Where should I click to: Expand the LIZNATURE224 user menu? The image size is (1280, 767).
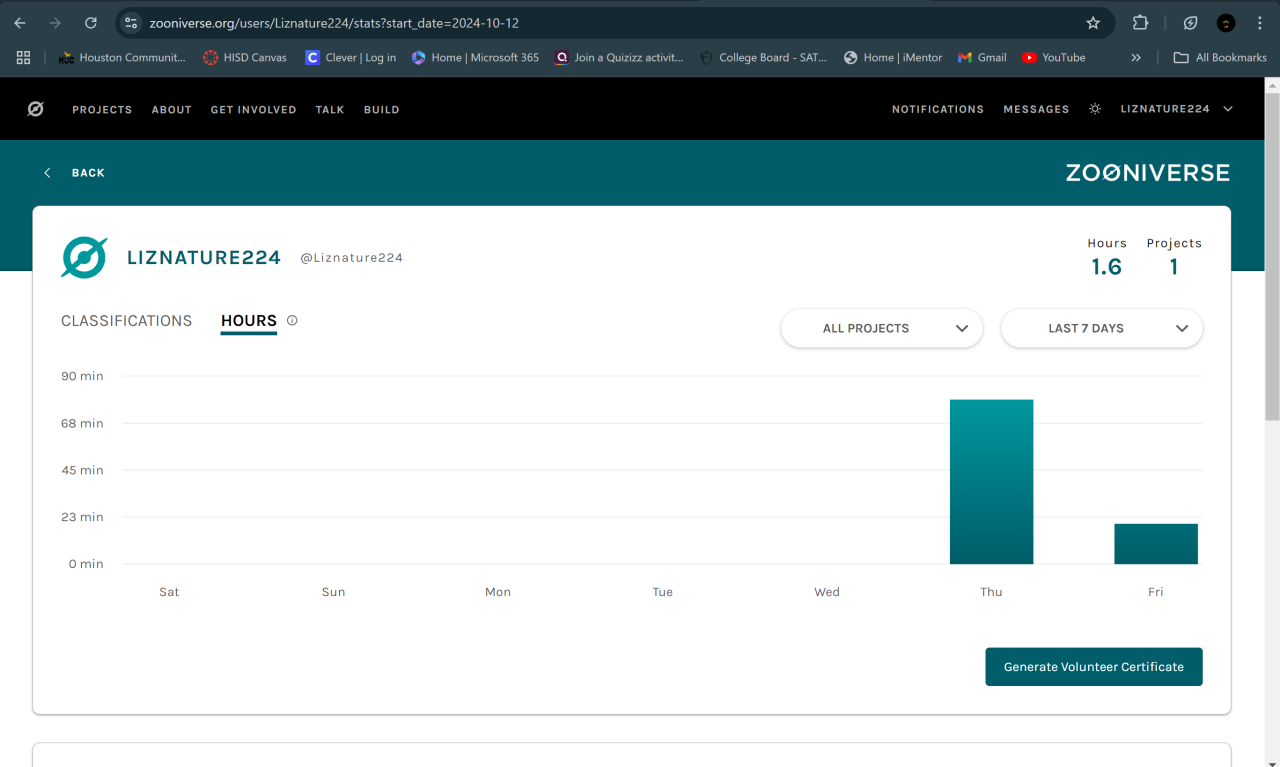click(1176, 109)
